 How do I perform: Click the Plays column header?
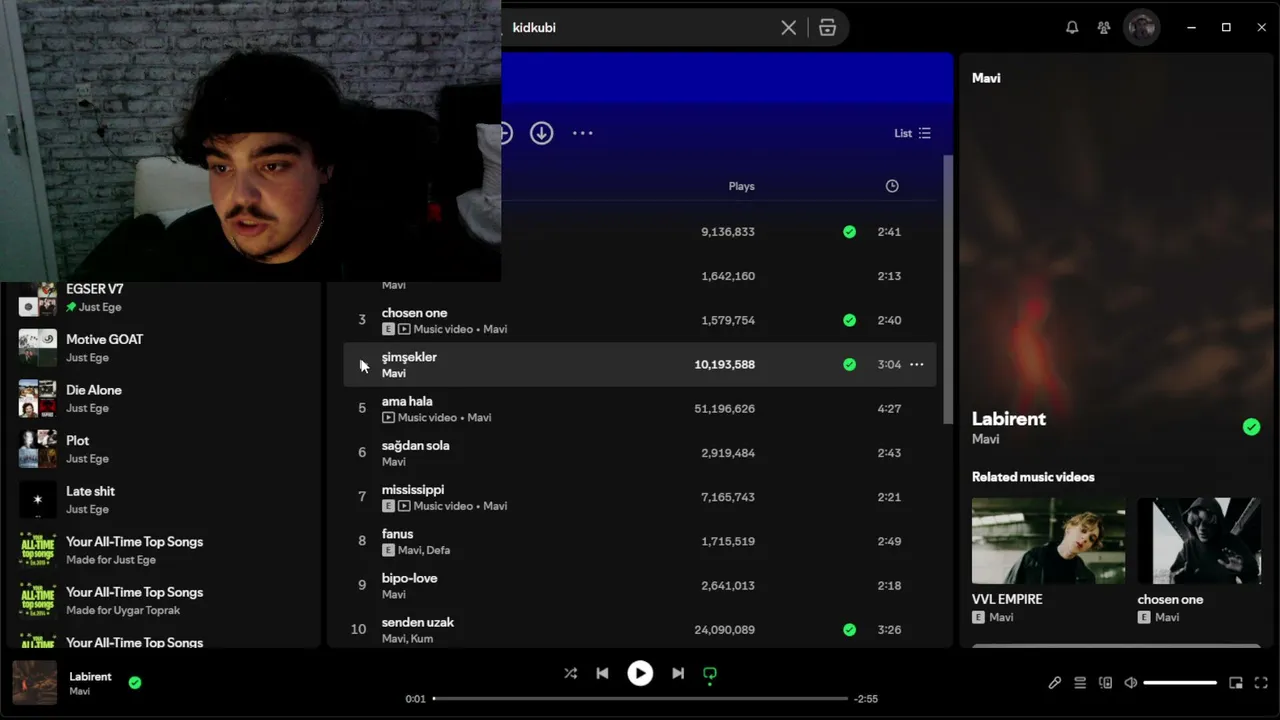(741, 186)
